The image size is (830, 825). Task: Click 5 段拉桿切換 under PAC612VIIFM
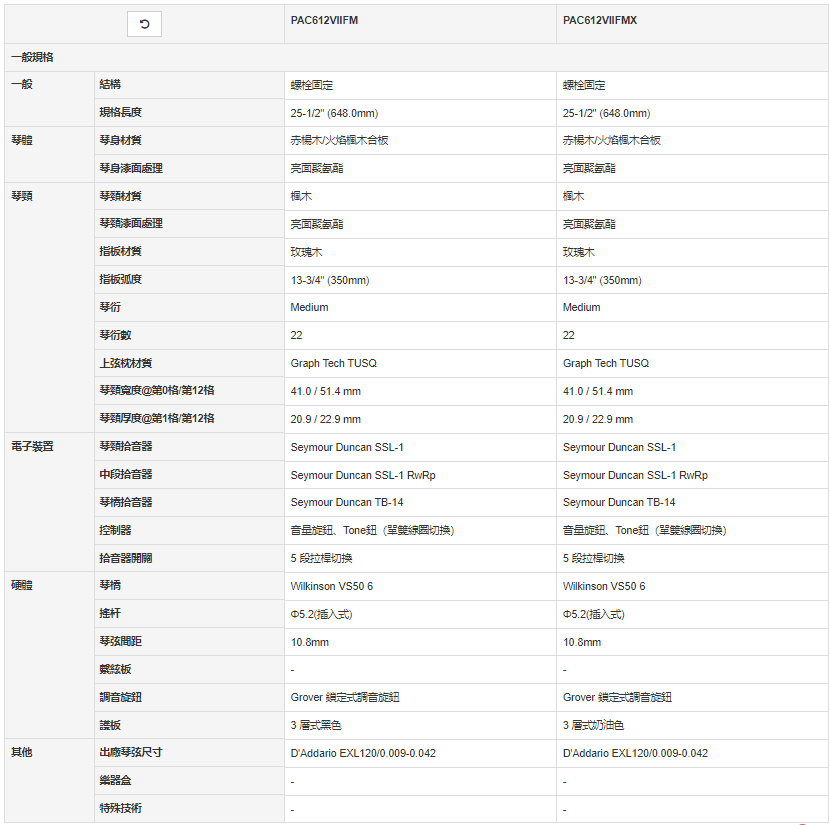[x=321, y=558]
